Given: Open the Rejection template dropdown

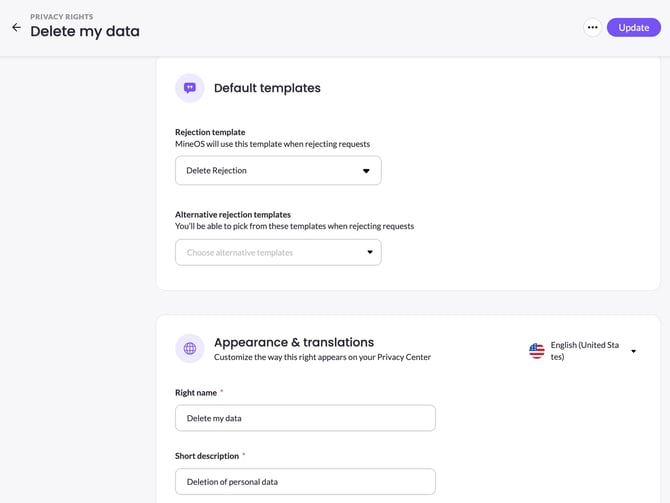Looking at the screenshot, I should click(277, 171).
